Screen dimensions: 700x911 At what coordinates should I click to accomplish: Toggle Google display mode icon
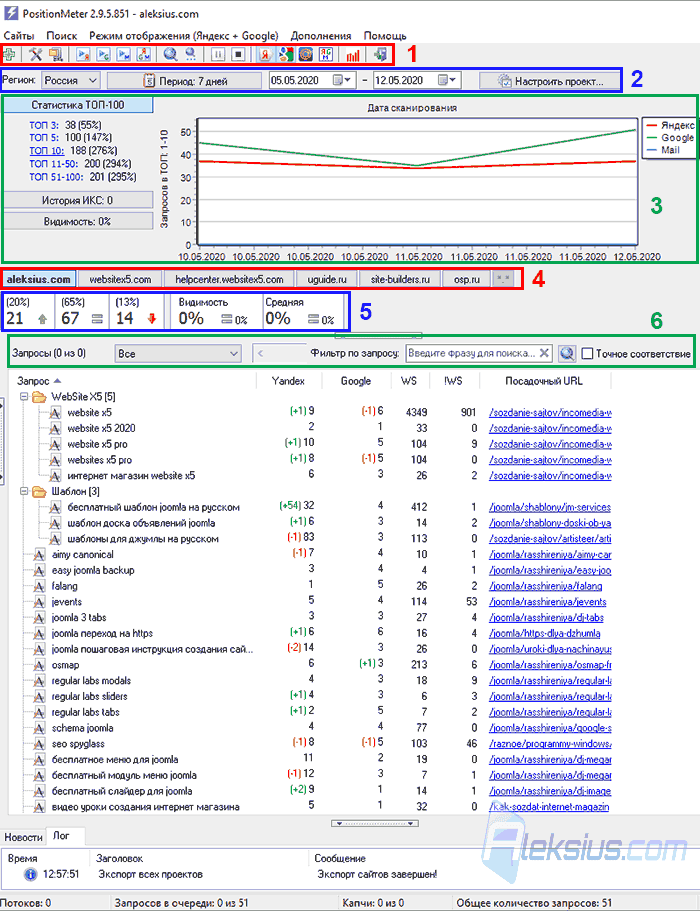click(285, 55)
